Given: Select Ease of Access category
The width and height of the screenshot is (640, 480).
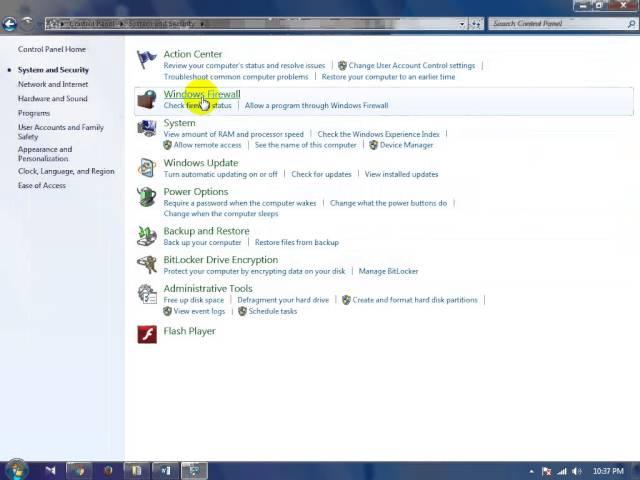Looking at the screenshot, I should pos(42,185).
